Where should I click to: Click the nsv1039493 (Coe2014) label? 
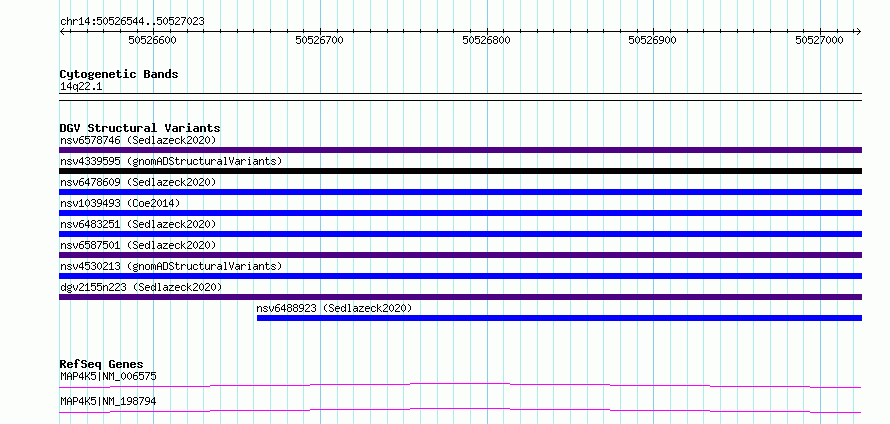point(120,203)
